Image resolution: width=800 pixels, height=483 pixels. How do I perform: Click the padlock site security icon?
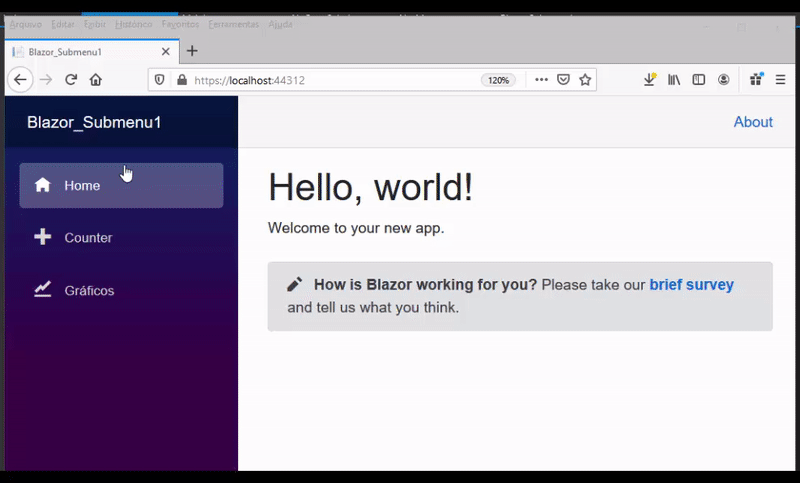[182, 80]
